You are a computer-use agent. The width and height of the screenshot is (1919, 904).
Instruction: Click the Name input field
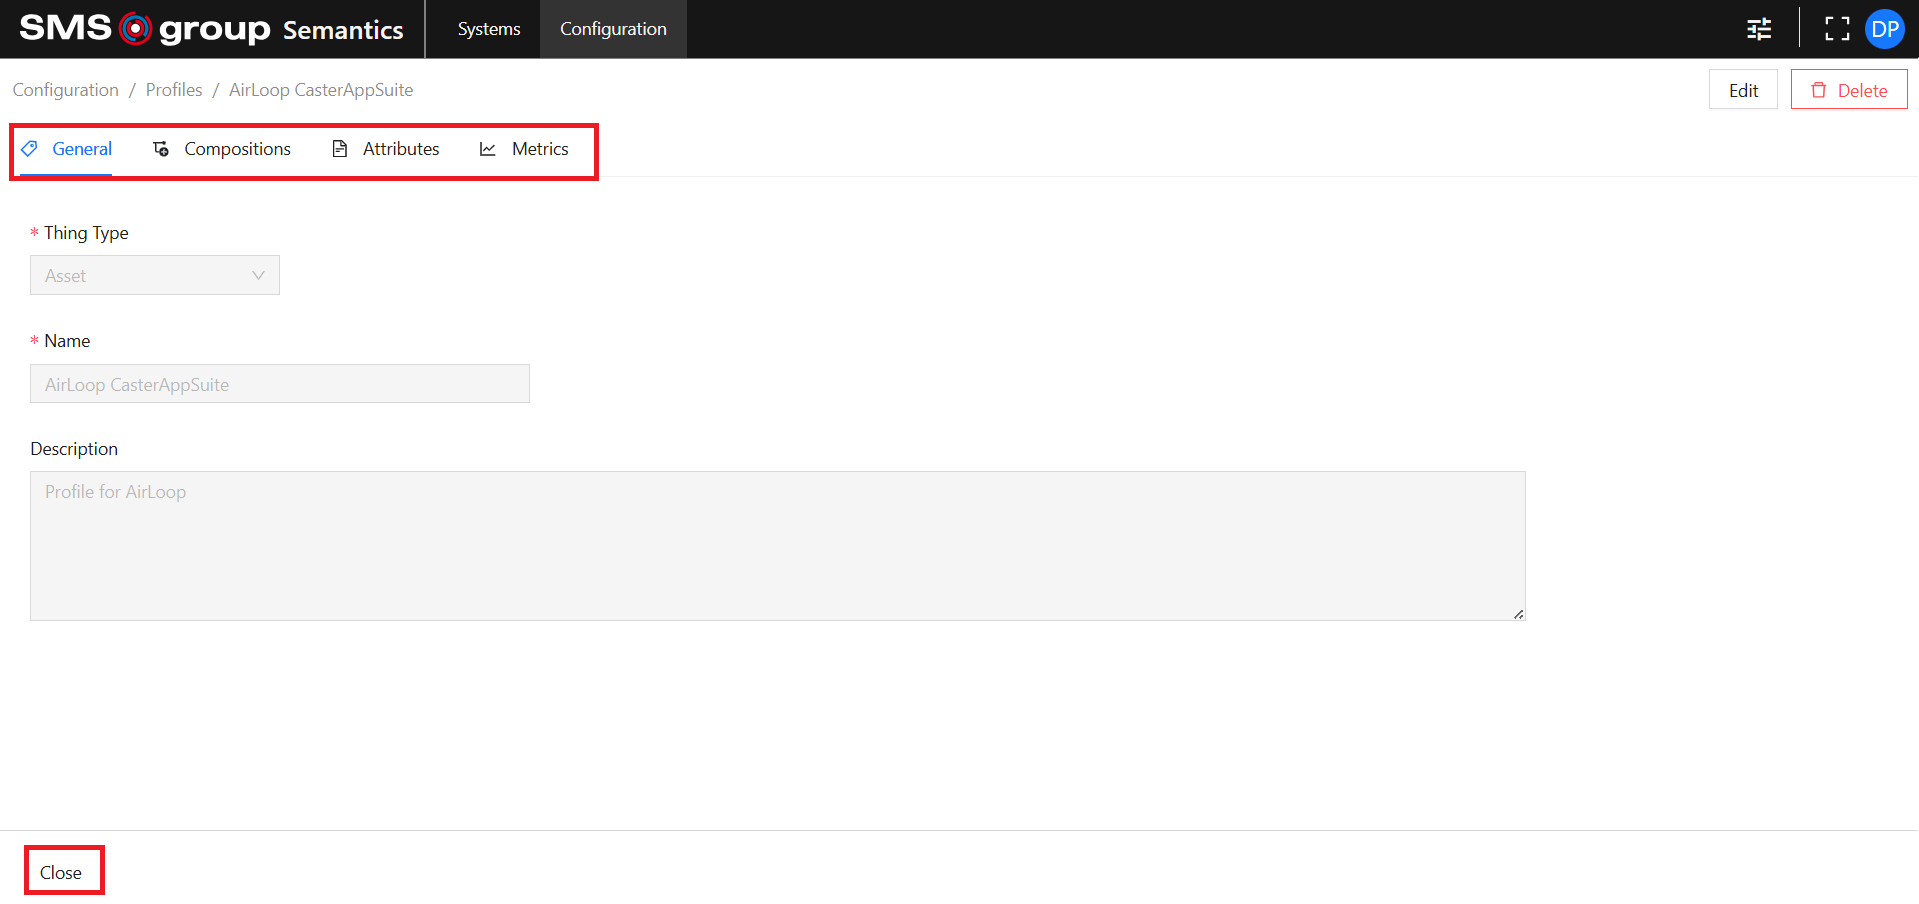280,384
